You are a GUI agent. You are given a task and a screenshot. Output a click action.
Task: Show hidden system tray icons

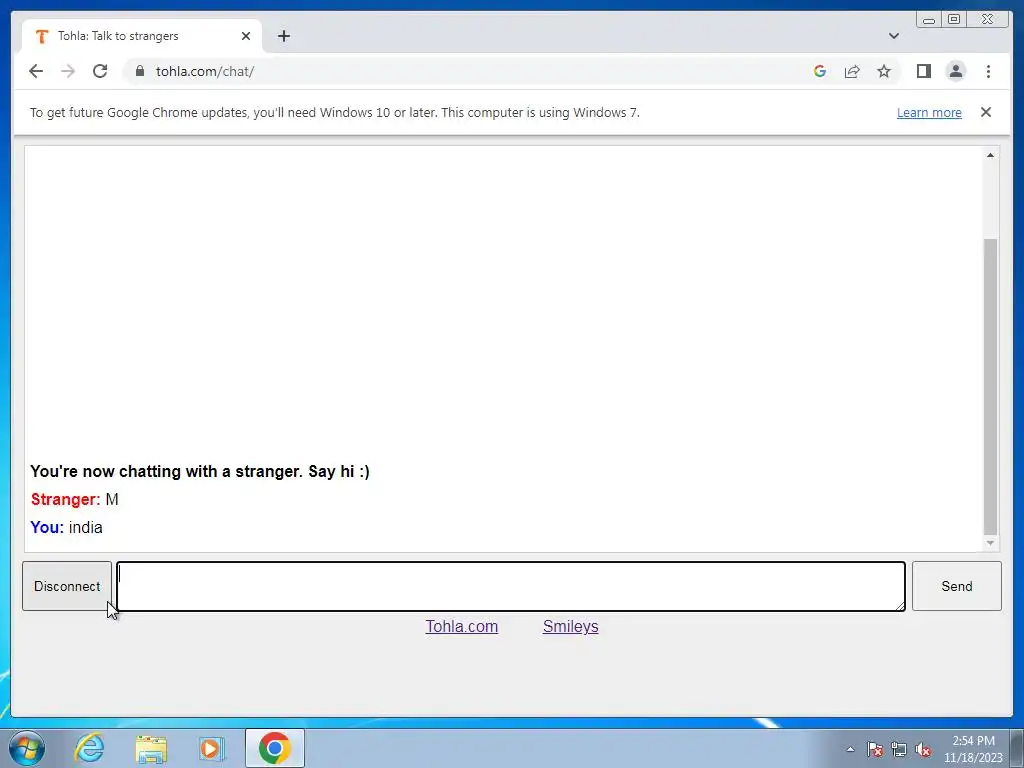click(850, 749)
